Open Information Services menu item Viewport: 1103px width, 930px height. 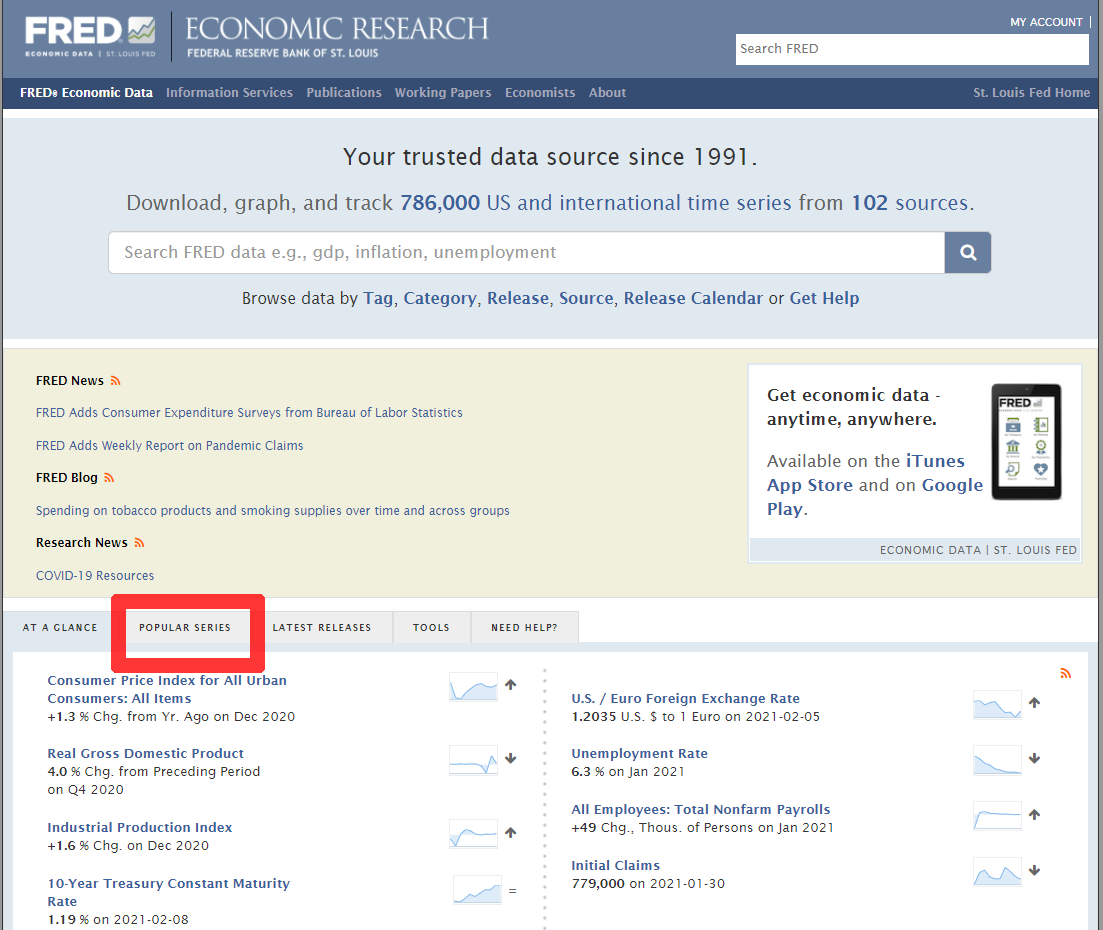[229, 93]
